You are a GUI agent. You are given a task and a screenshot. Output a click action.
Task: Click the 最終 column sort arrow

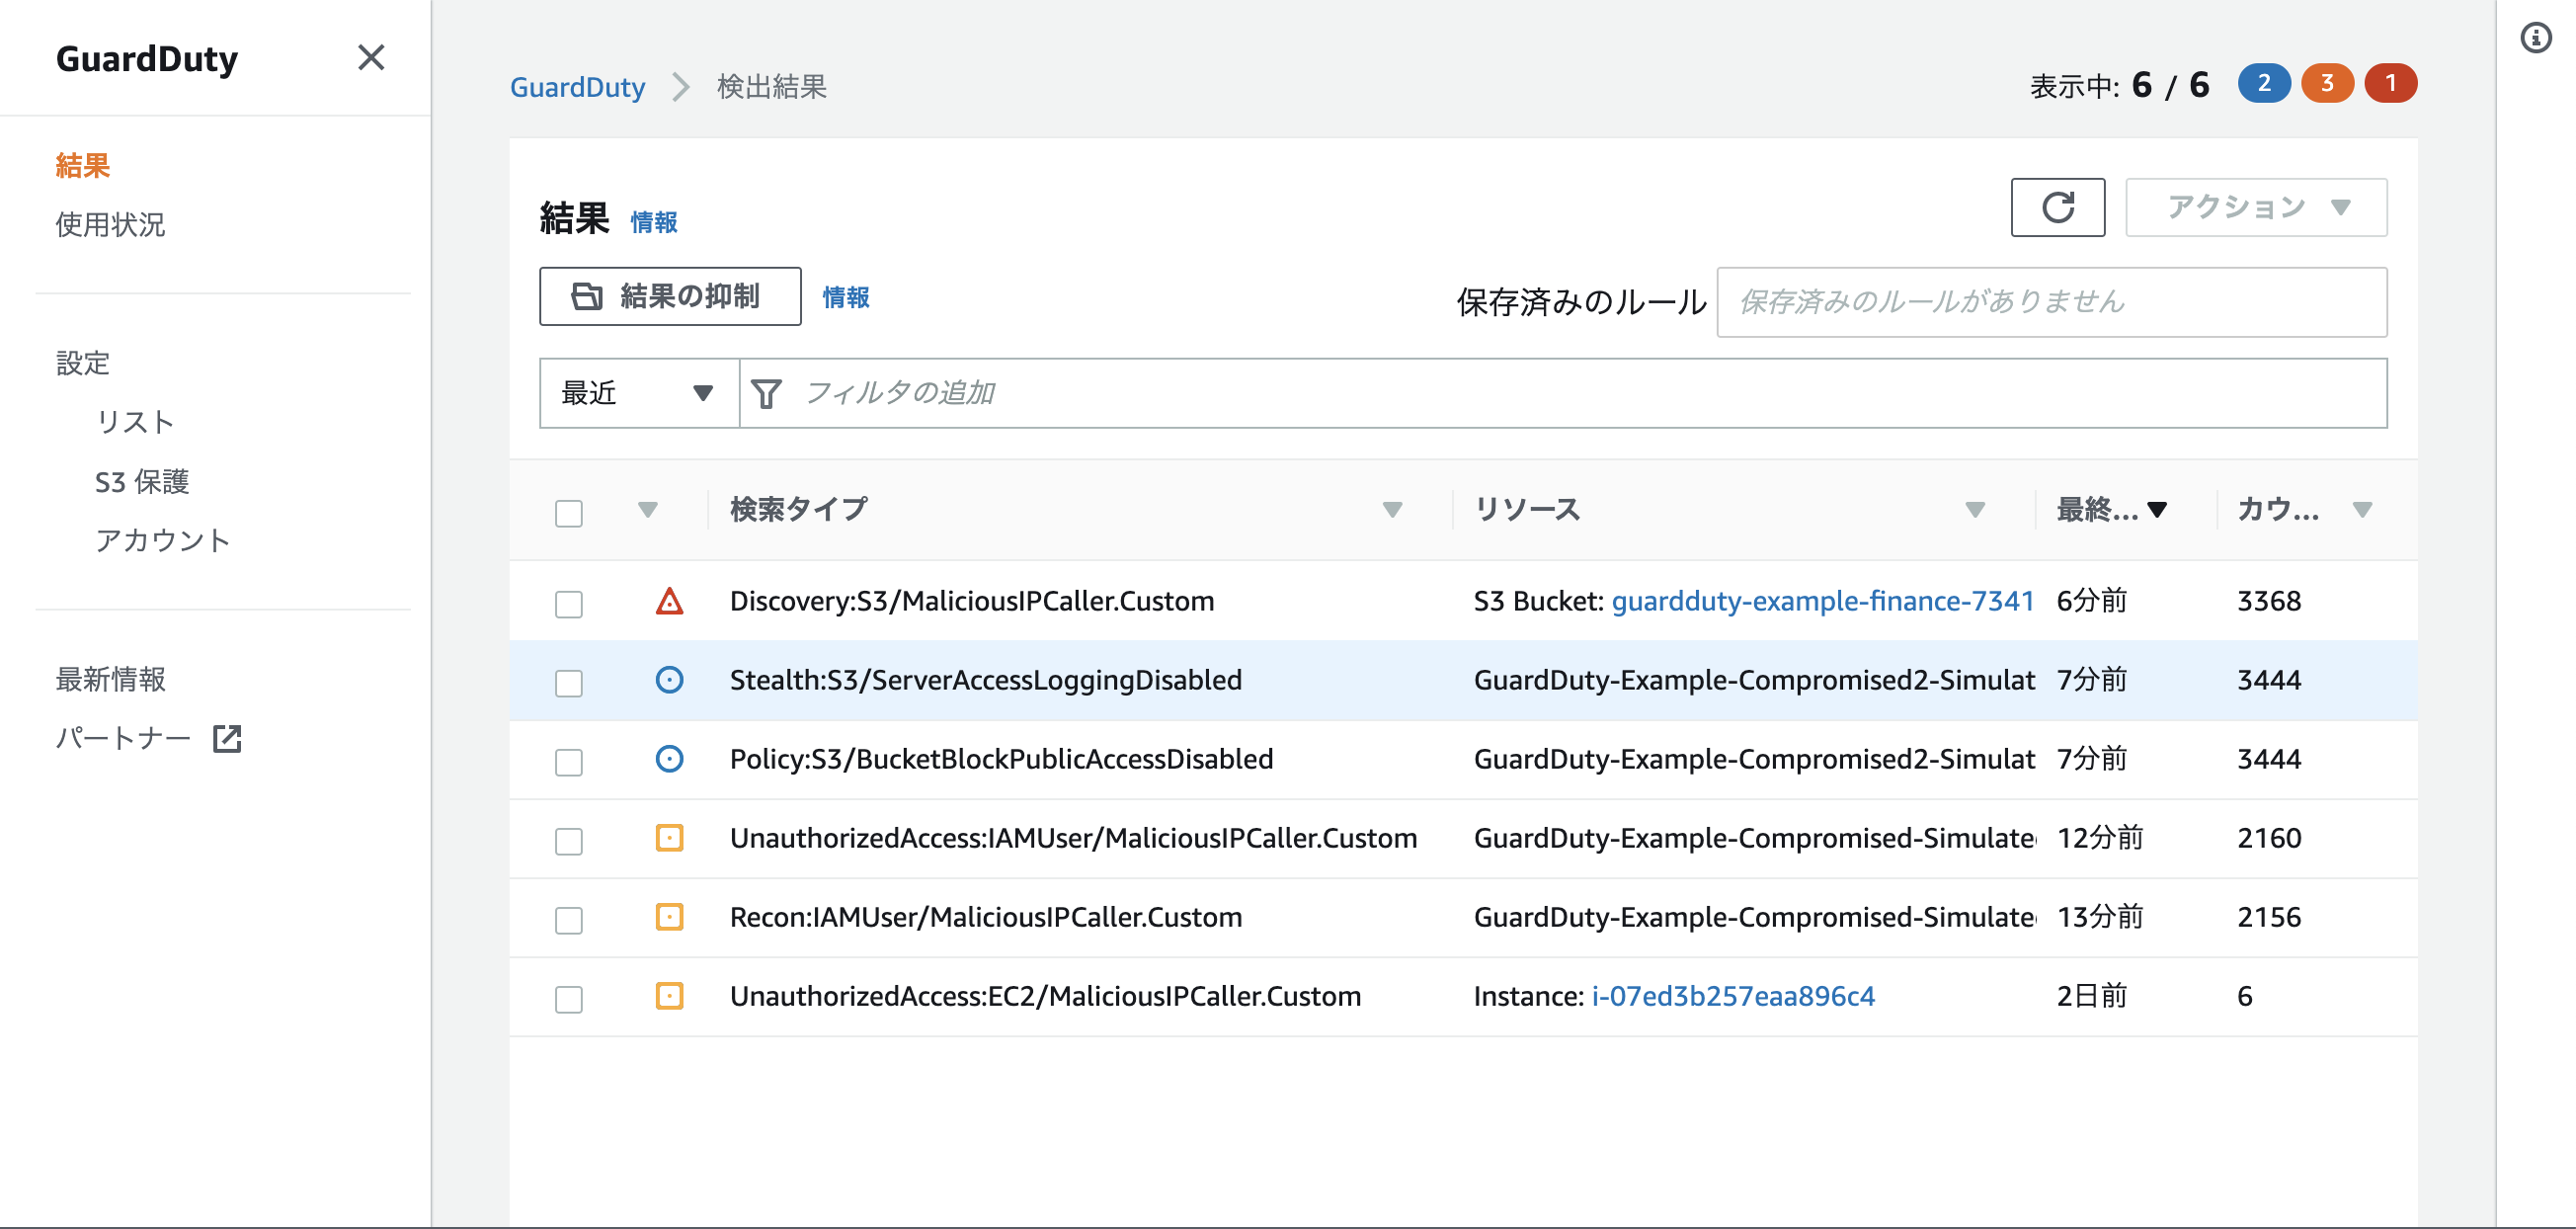[x=2157, y=510]
